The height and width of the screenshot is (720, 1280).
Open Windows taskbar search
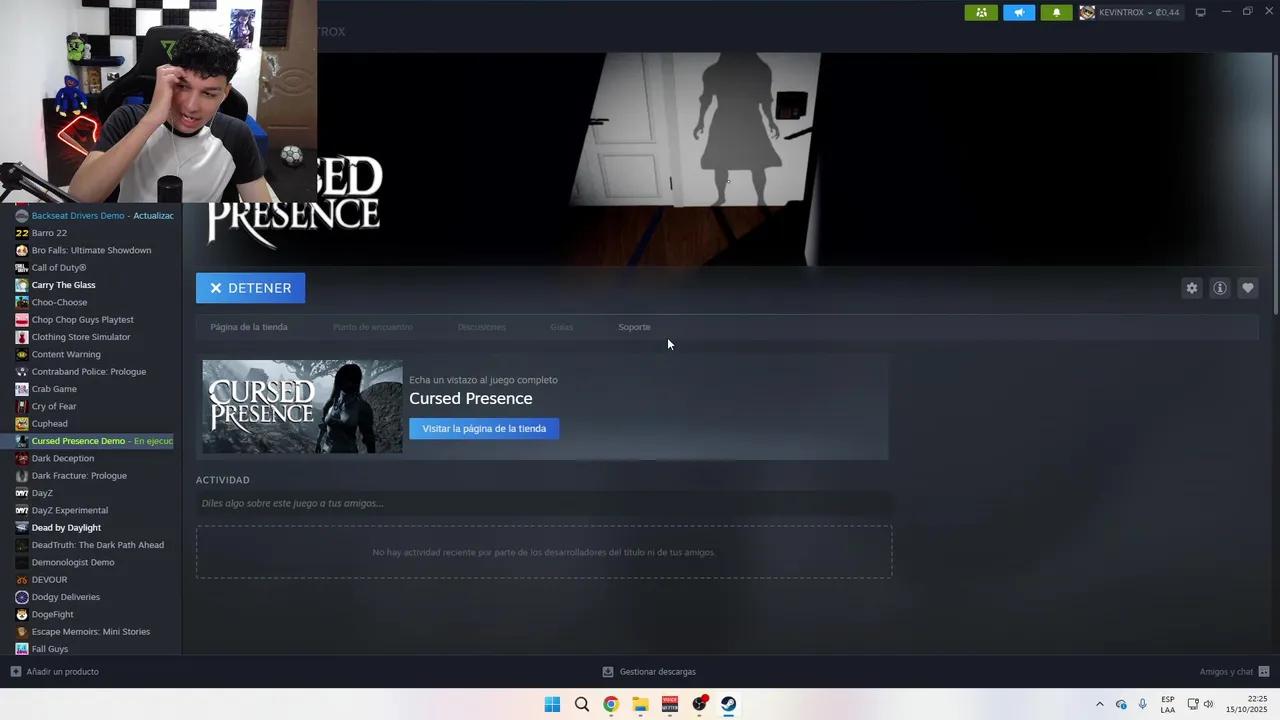(581, 704)
